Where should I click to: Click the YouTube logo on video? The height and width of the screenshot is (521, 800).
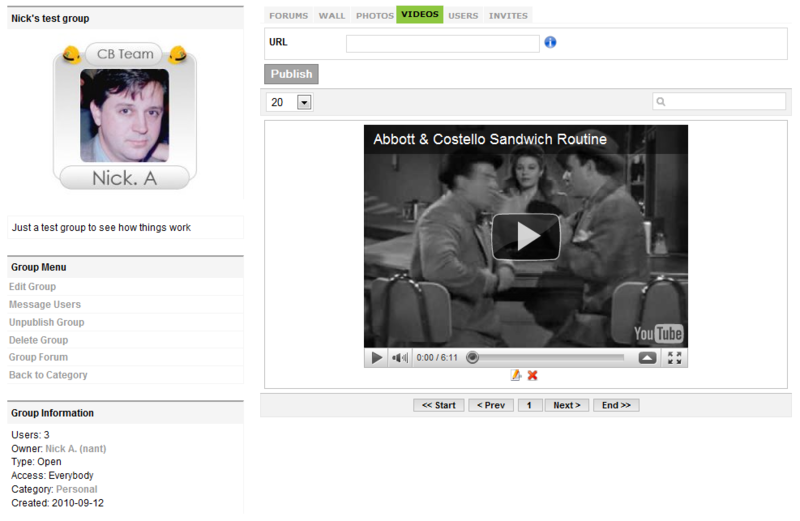[x=658, y=334]
